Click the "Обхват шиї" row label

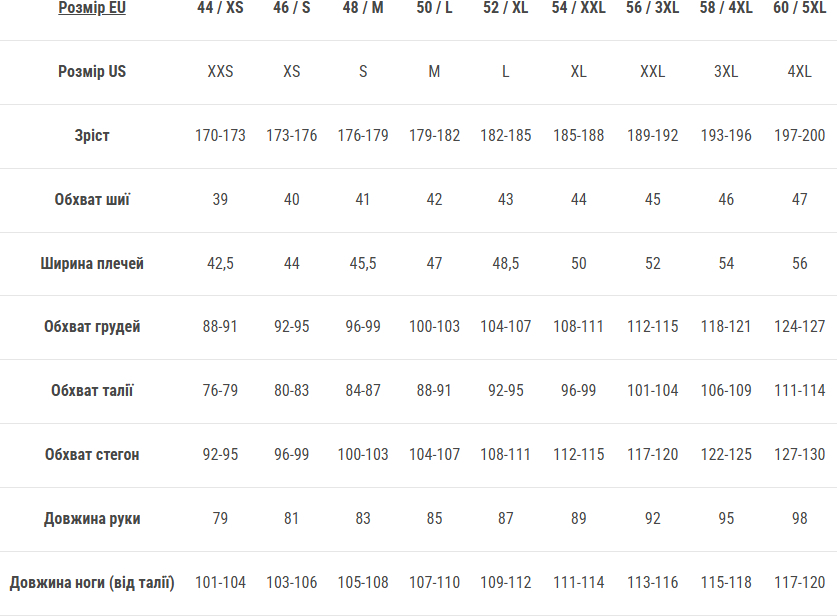point(92,199)
